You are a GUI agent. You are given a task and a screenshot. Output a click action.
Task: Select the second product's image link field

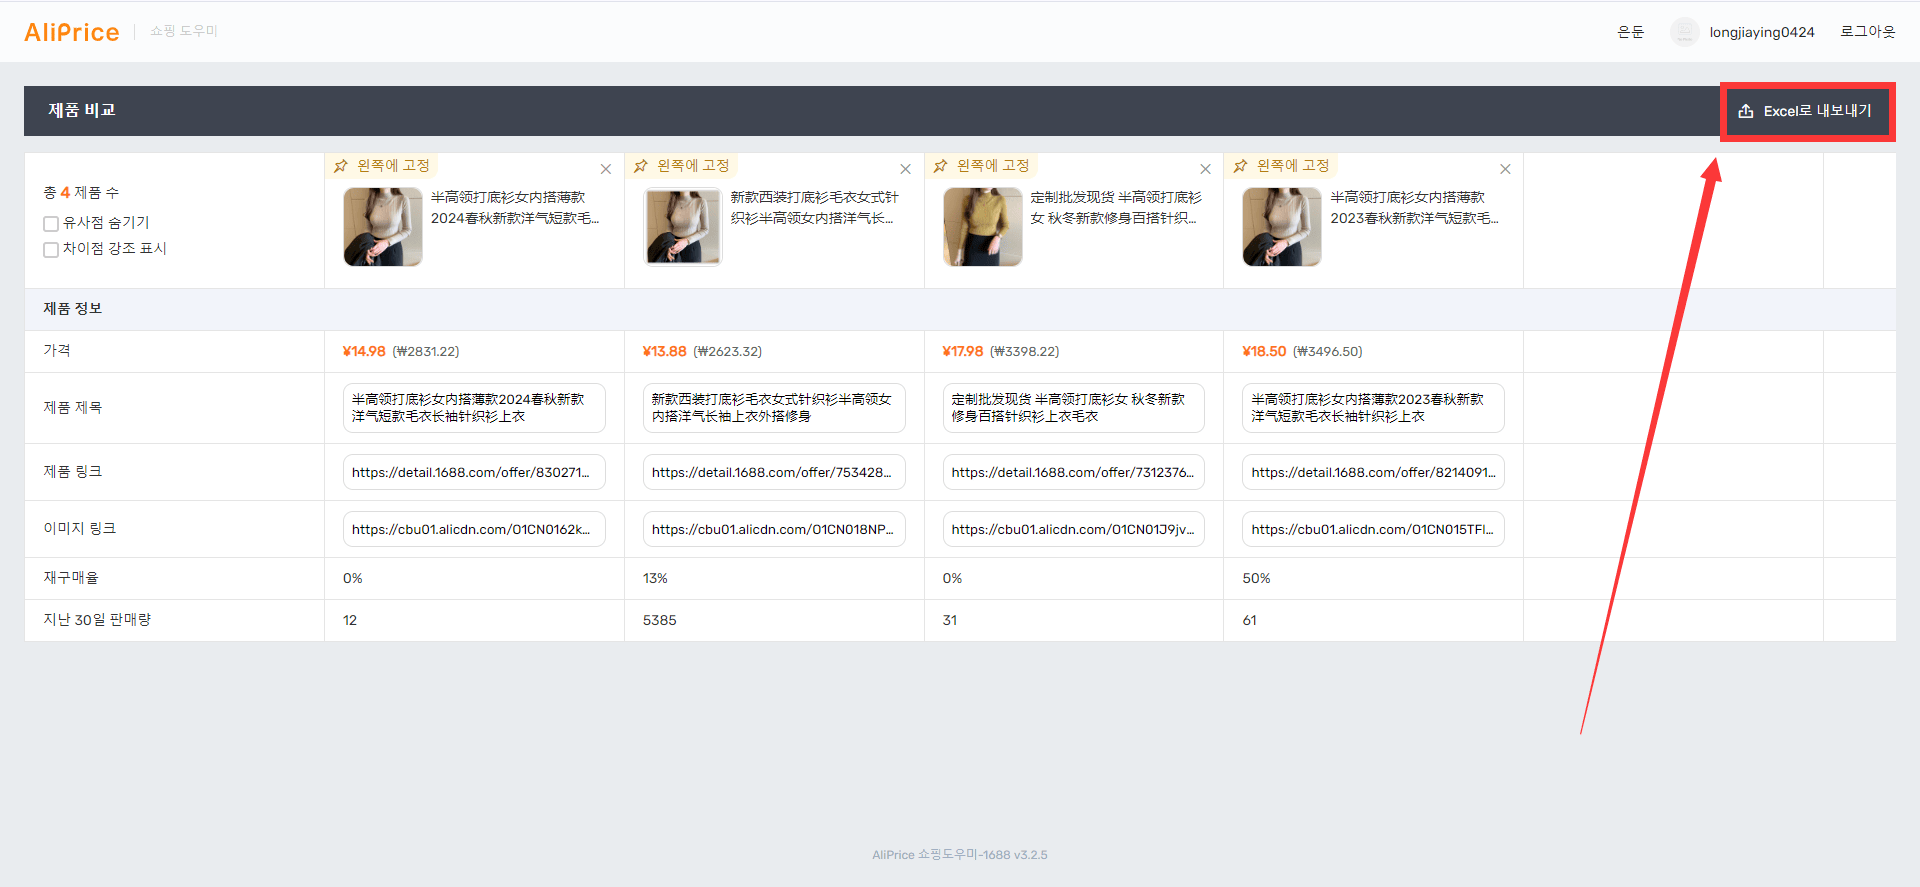[x=774, y=529]
